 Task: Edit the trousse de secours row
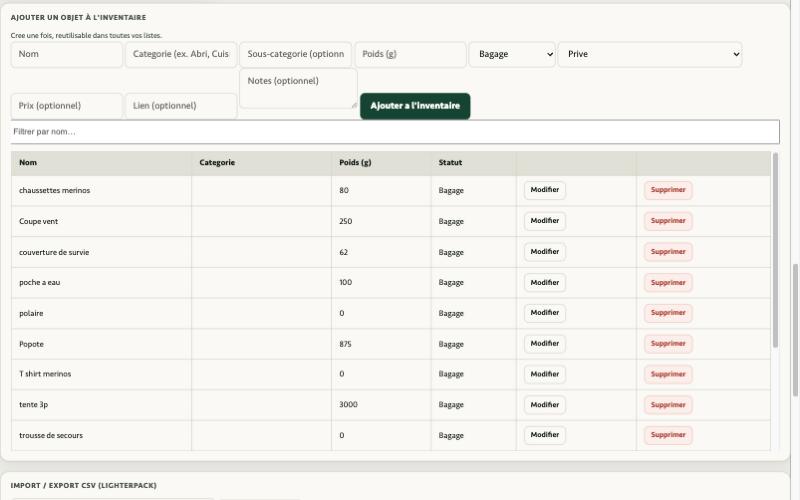(x=544, y=435)
